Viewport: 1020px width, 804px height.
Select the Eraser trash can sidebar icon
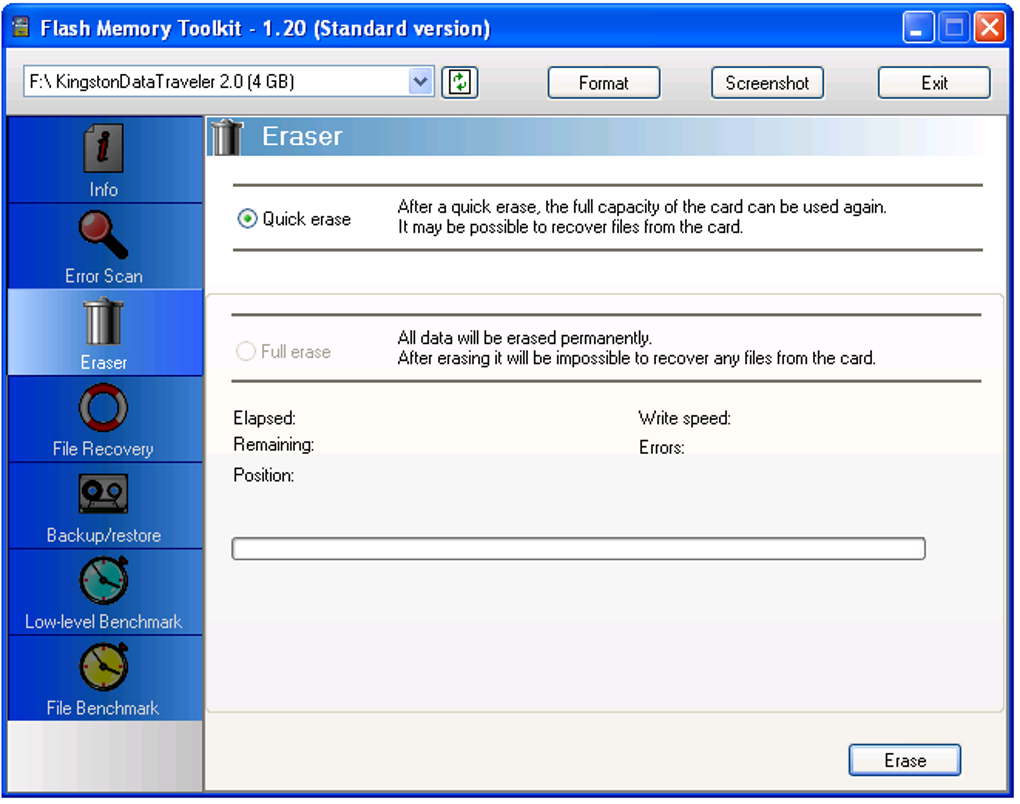103,321
